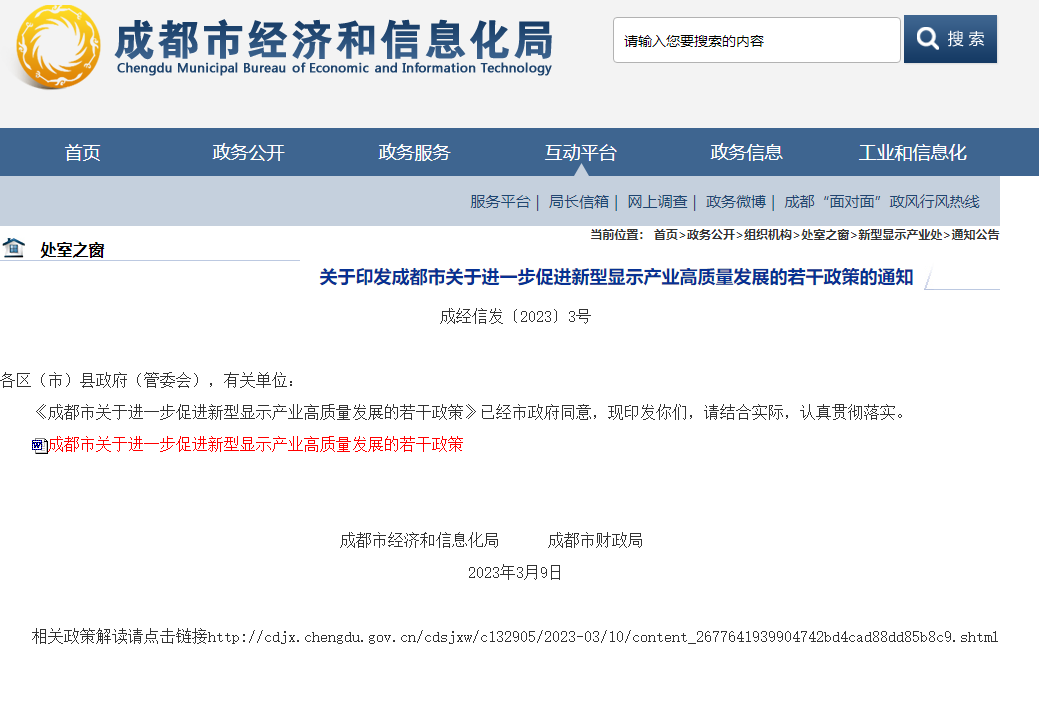Click the 处室之窗 building icon

pyautogui.click(x=14, y=248)
